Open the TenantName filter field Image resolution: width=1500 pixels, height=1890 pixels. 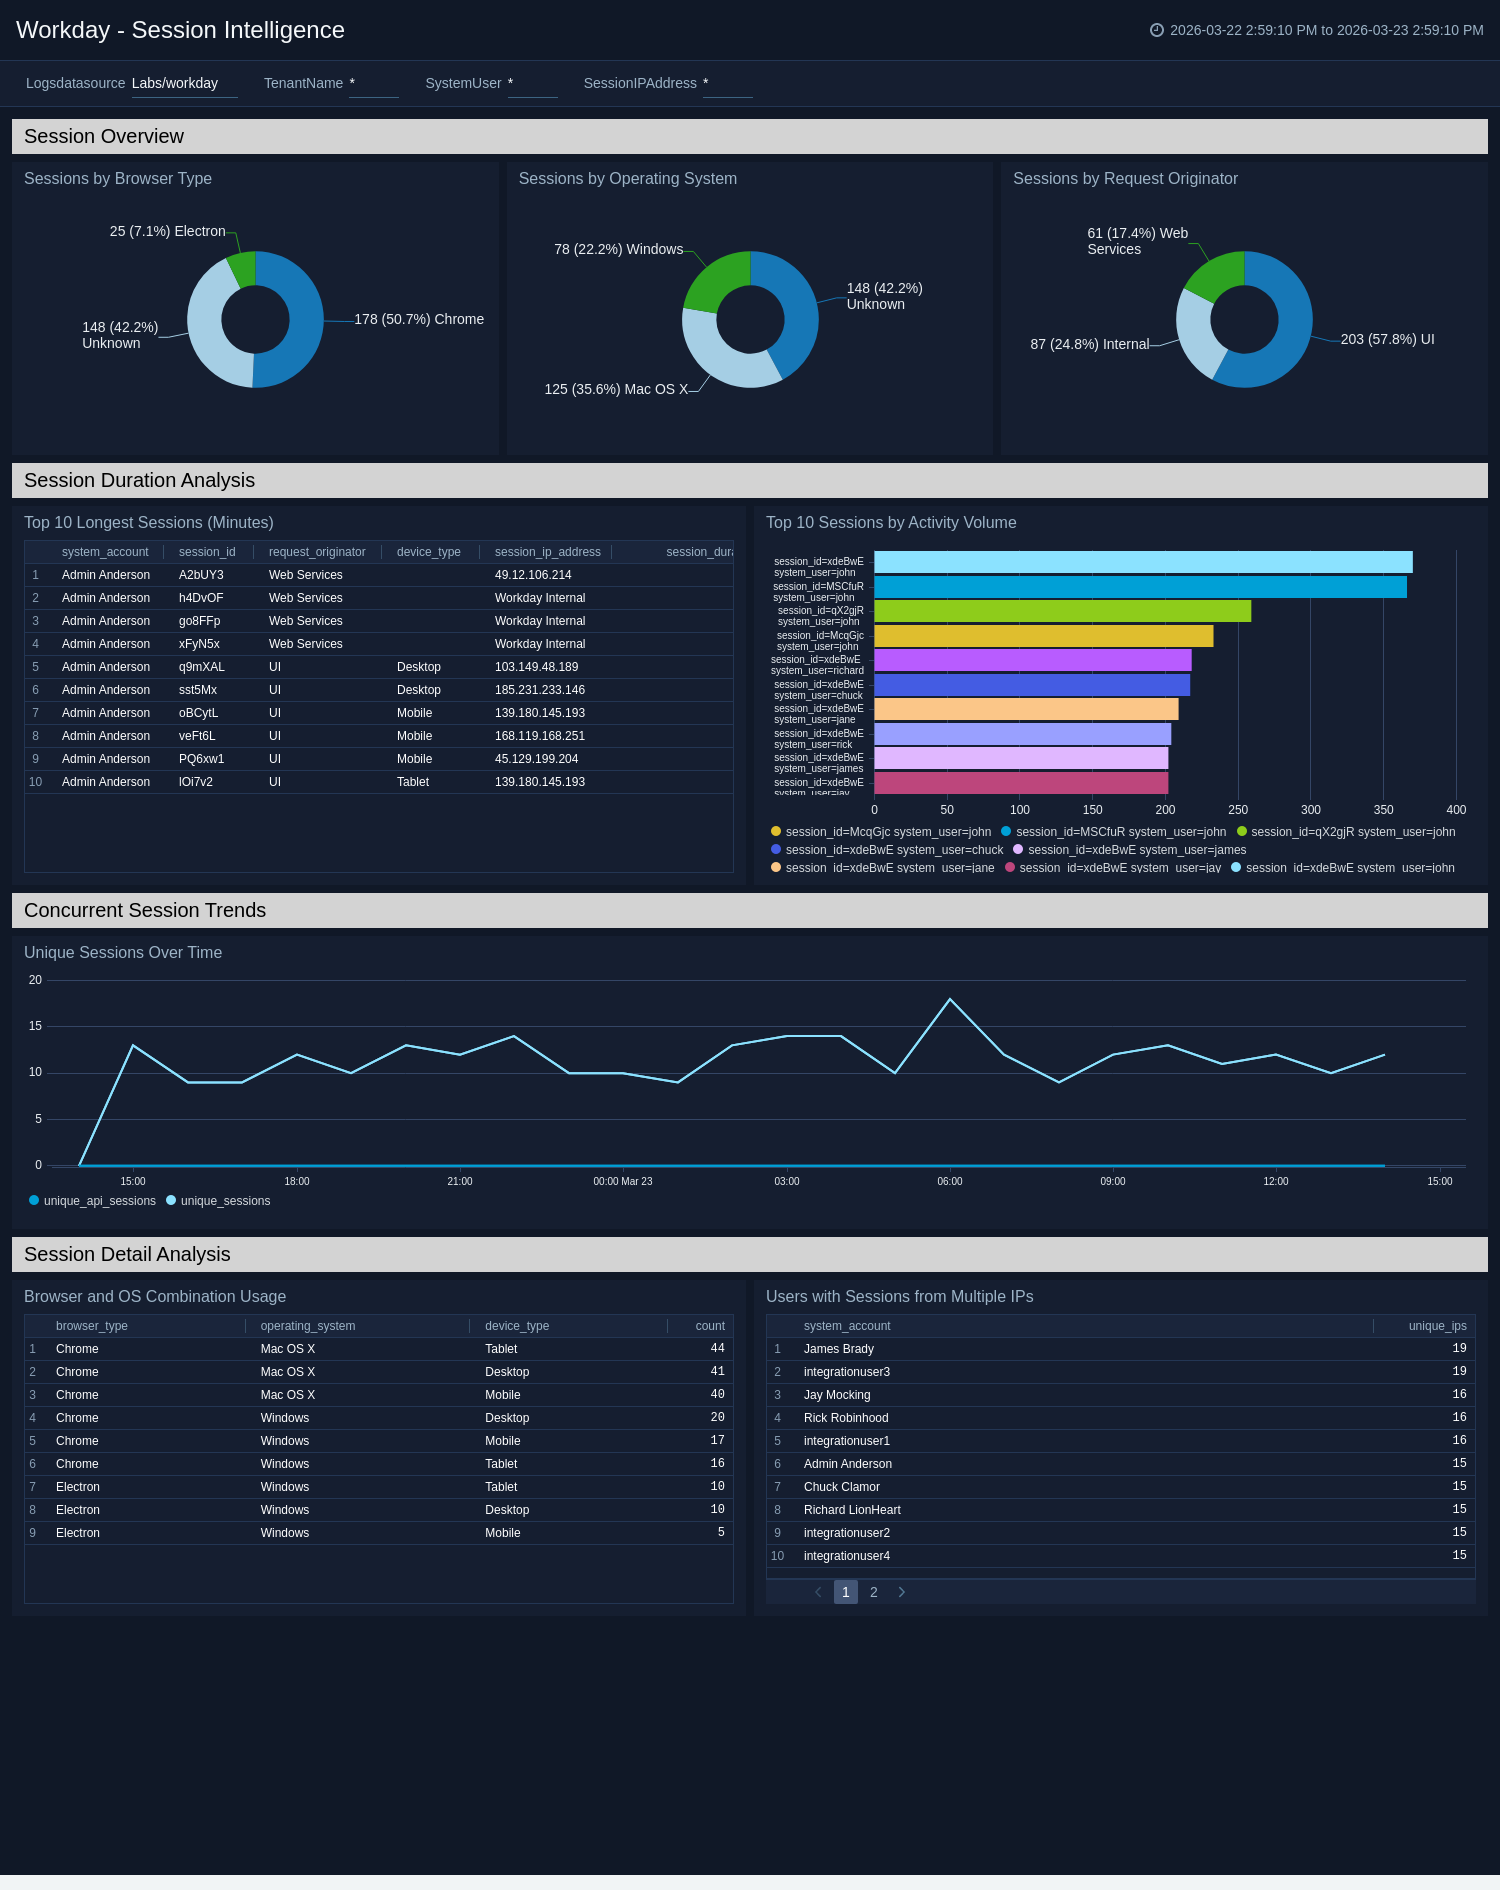[x=373, y=84]
